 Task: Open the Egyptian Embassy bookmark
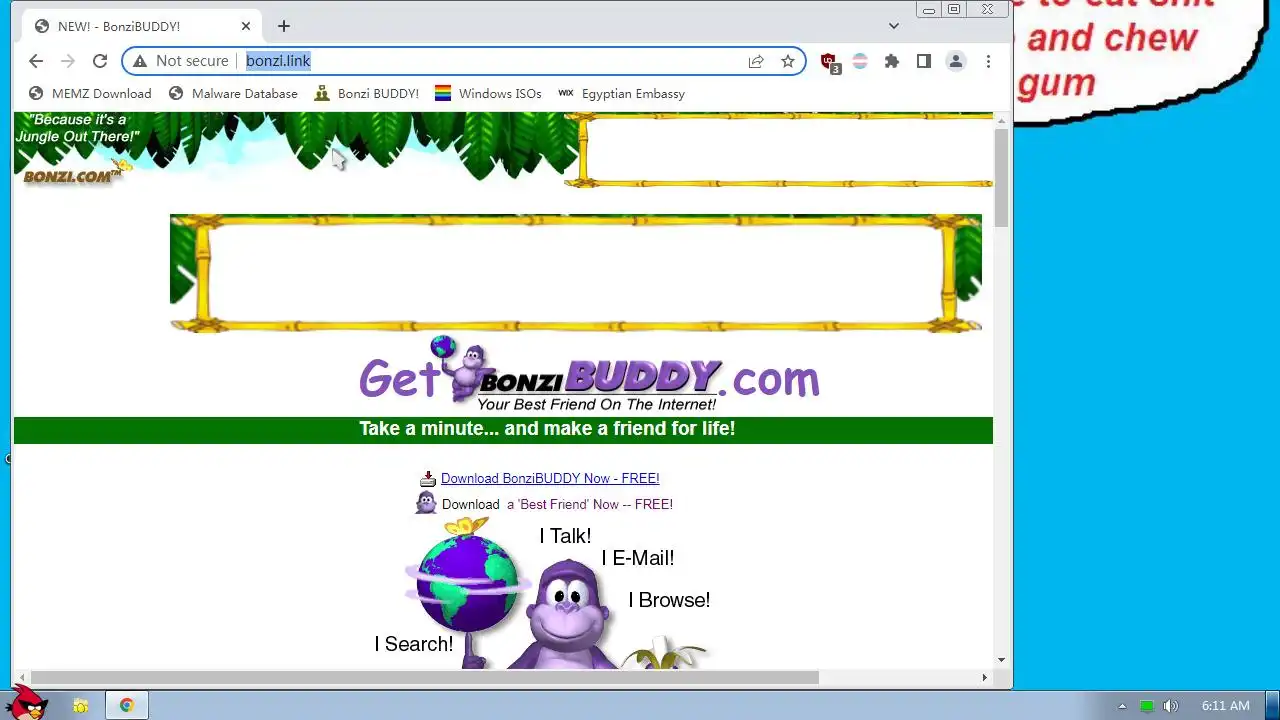[621, 93]
